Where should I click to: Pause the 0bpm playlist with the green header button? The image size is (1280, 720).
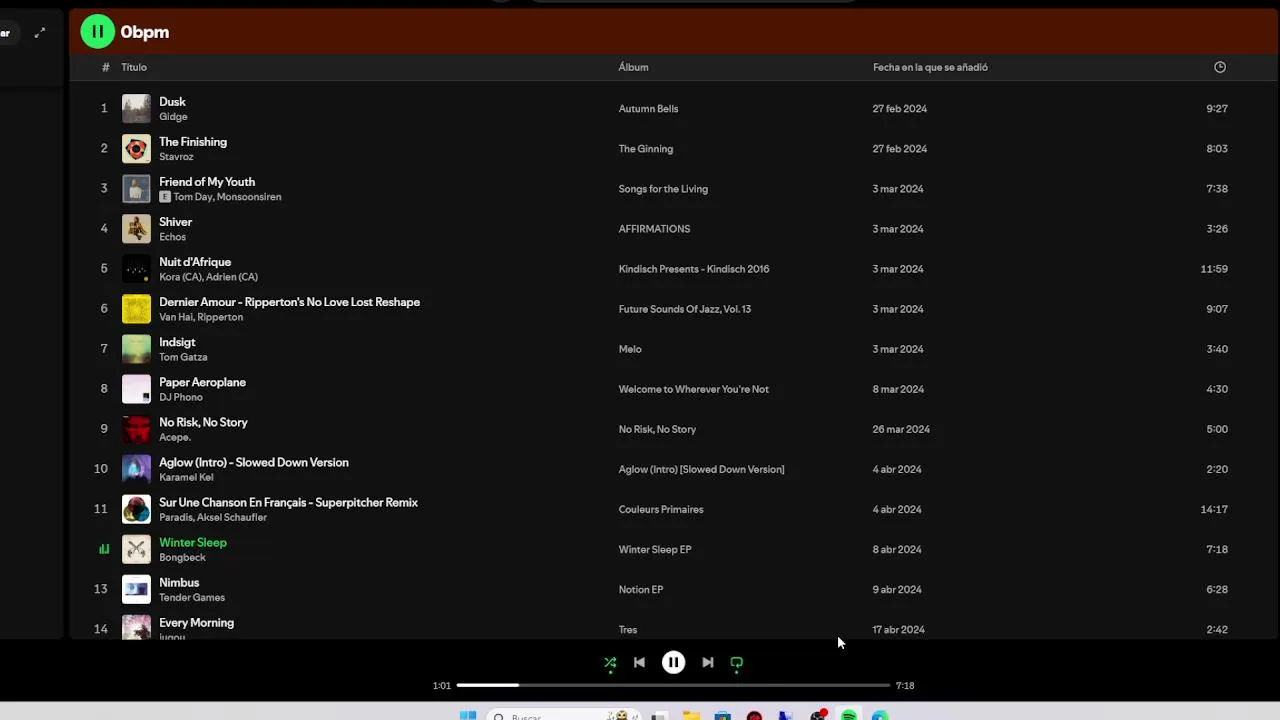[98, 32]
